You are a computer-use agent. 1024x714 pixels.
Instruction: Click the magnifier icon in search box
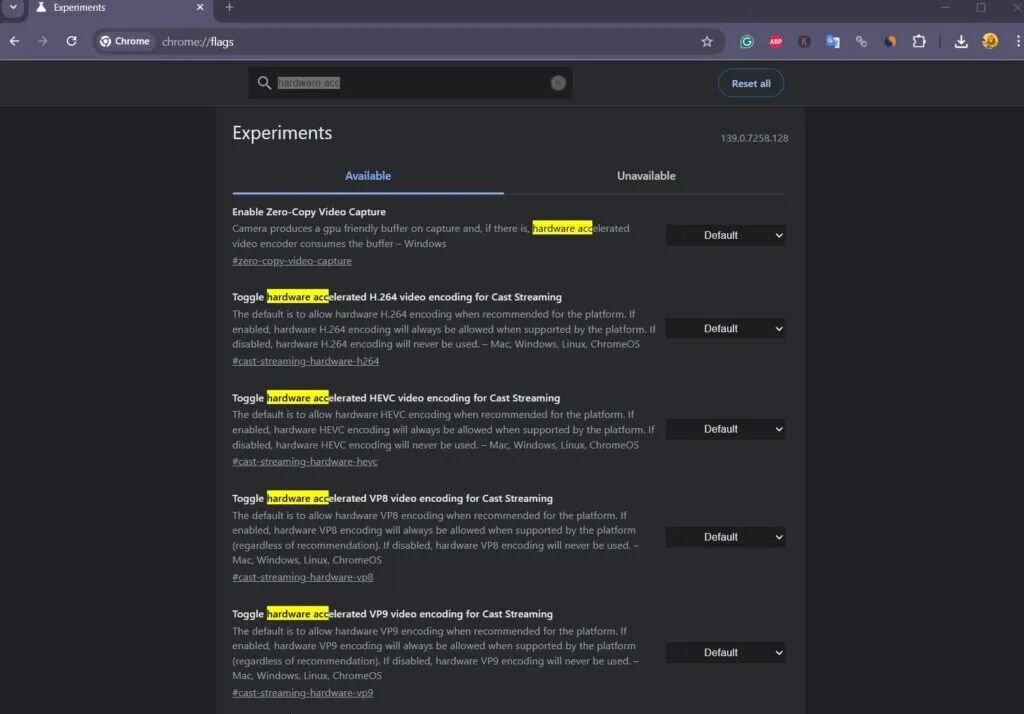pyautogui.click(x=264, y=83)
